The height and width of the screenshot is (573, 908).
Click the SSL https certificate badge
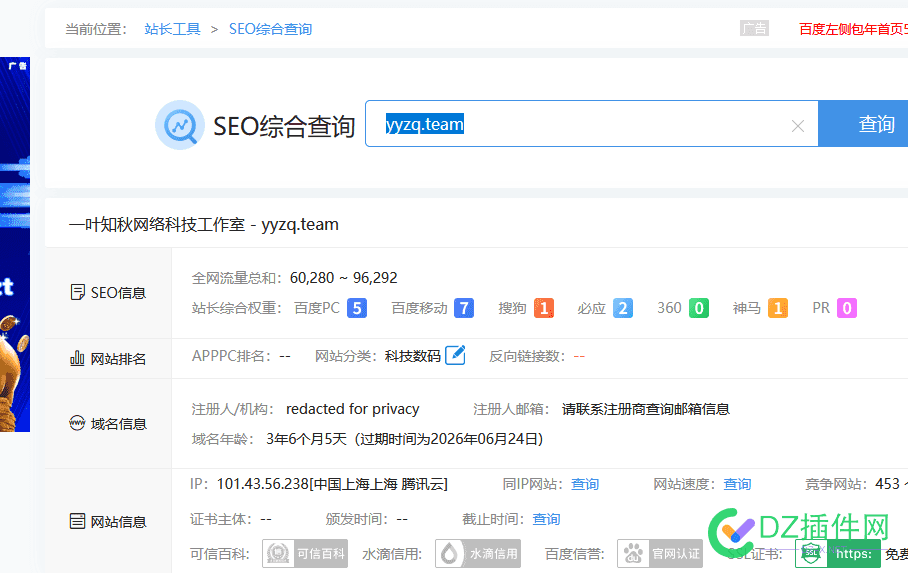[x=838, y=554]
